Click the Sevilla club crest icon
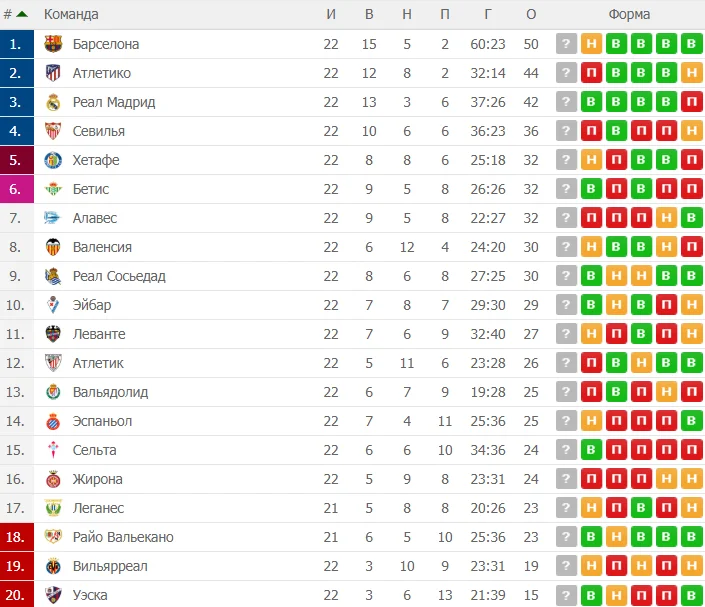Viewport: 705px width, 607px height. [x=53, y=131]
